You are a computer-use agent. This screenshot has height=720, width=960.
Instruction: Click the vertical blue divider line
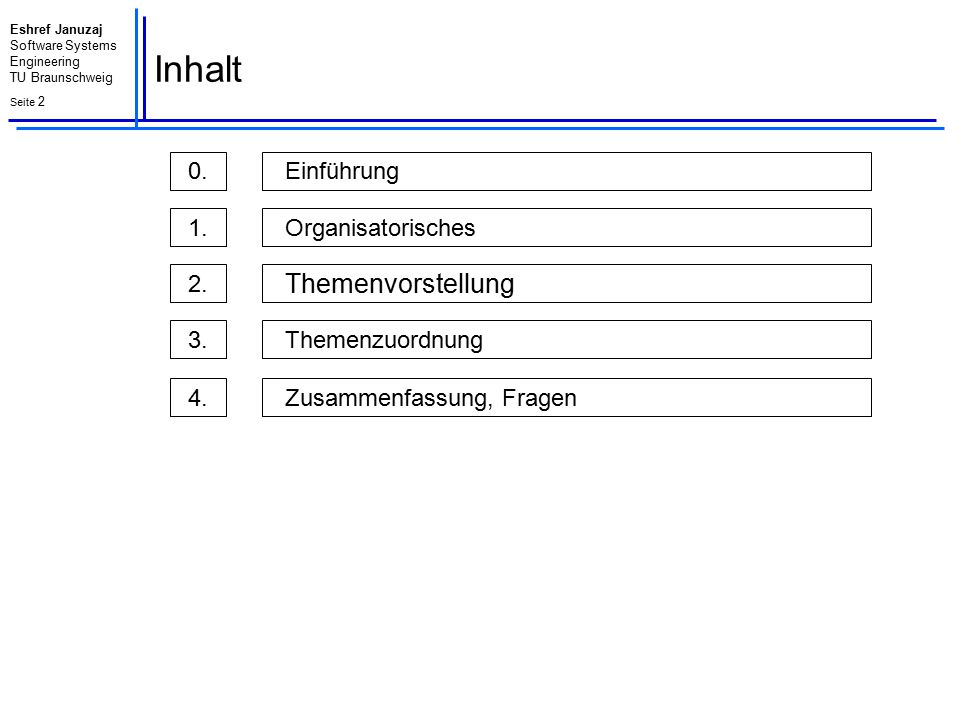click(137, 67)
